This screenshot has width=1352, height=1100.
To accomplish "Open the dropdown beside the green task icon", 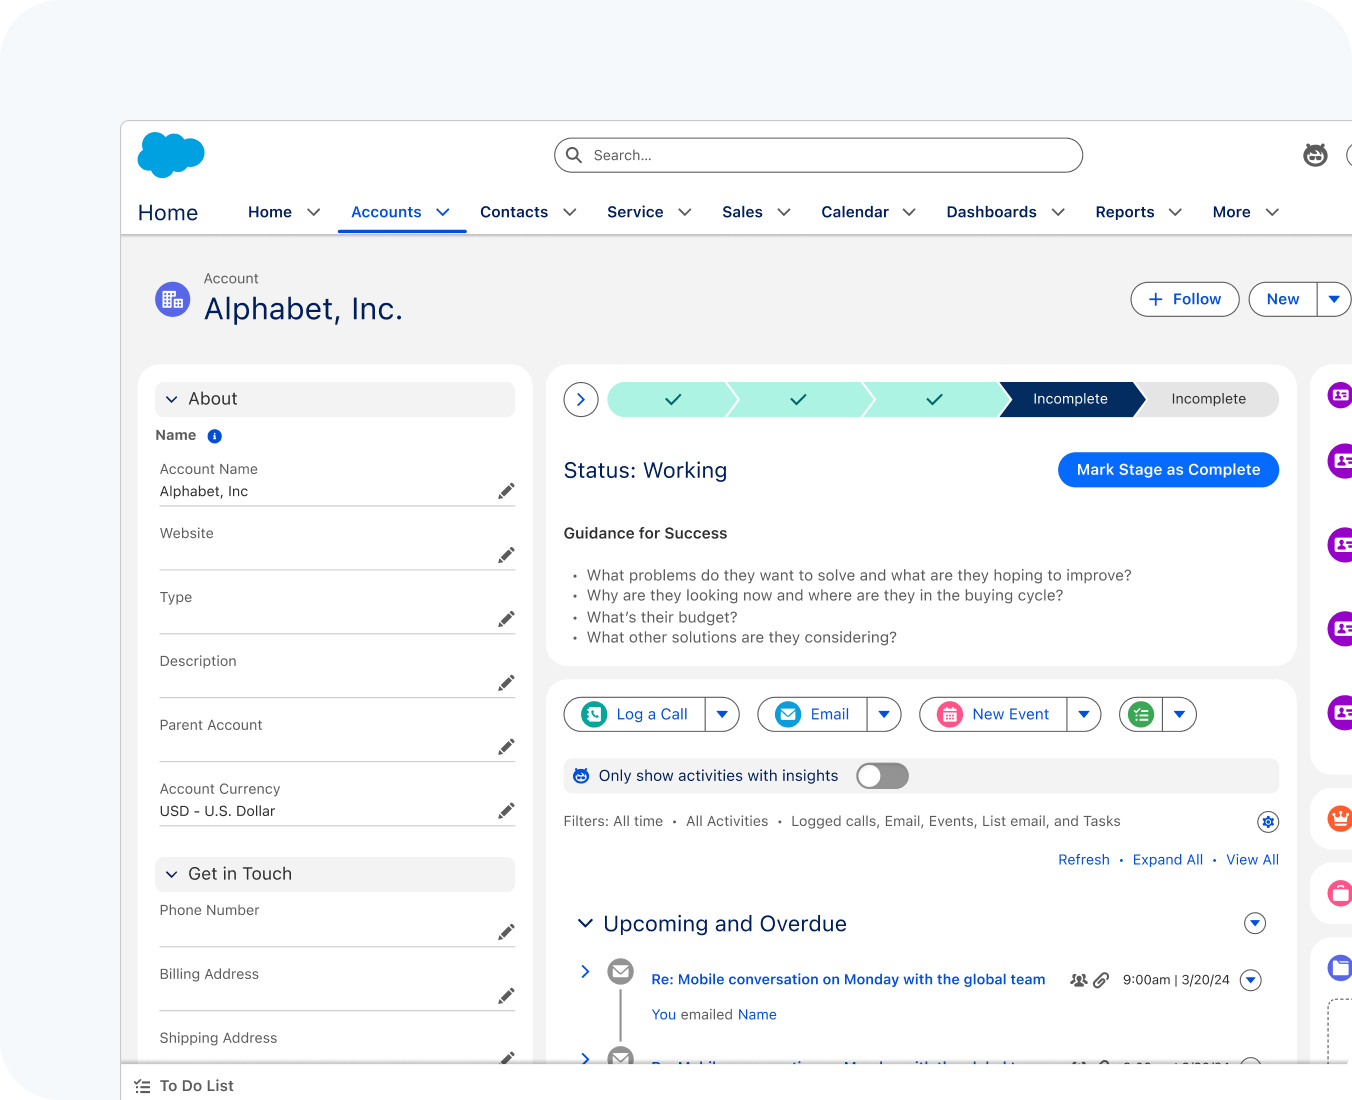I will coord(1180,714).
